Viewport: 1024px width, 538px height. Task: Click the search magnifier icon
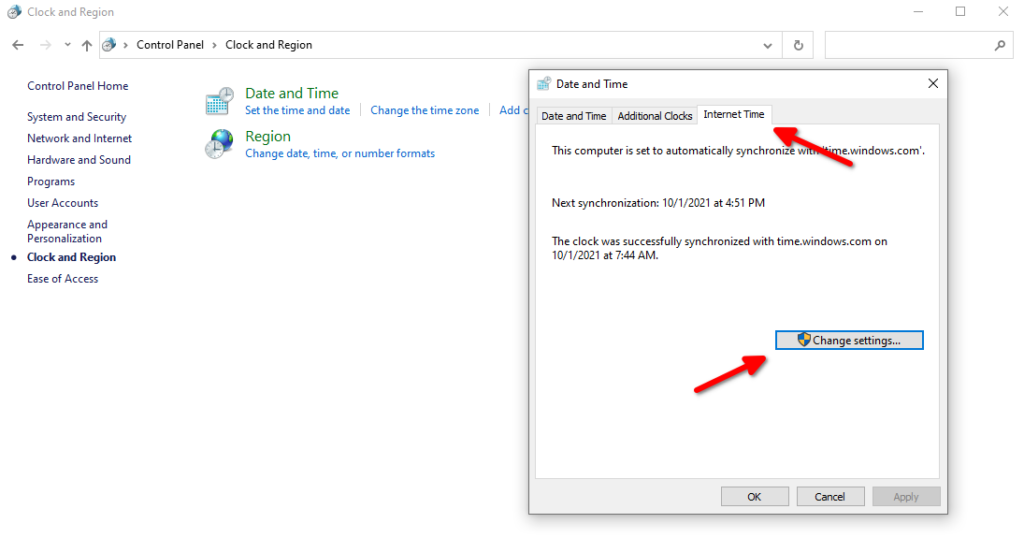(1000, 45)
